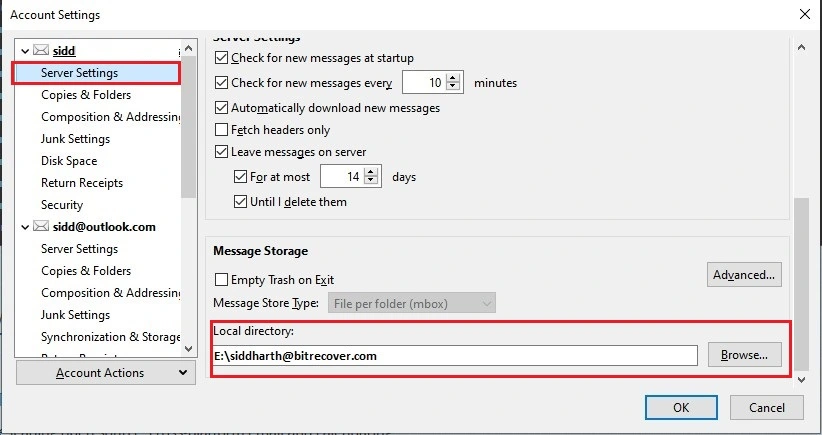Click the Advanced... button
Image resolution: width=822 pixels, height=435 pixels.
tap(744, 275)
